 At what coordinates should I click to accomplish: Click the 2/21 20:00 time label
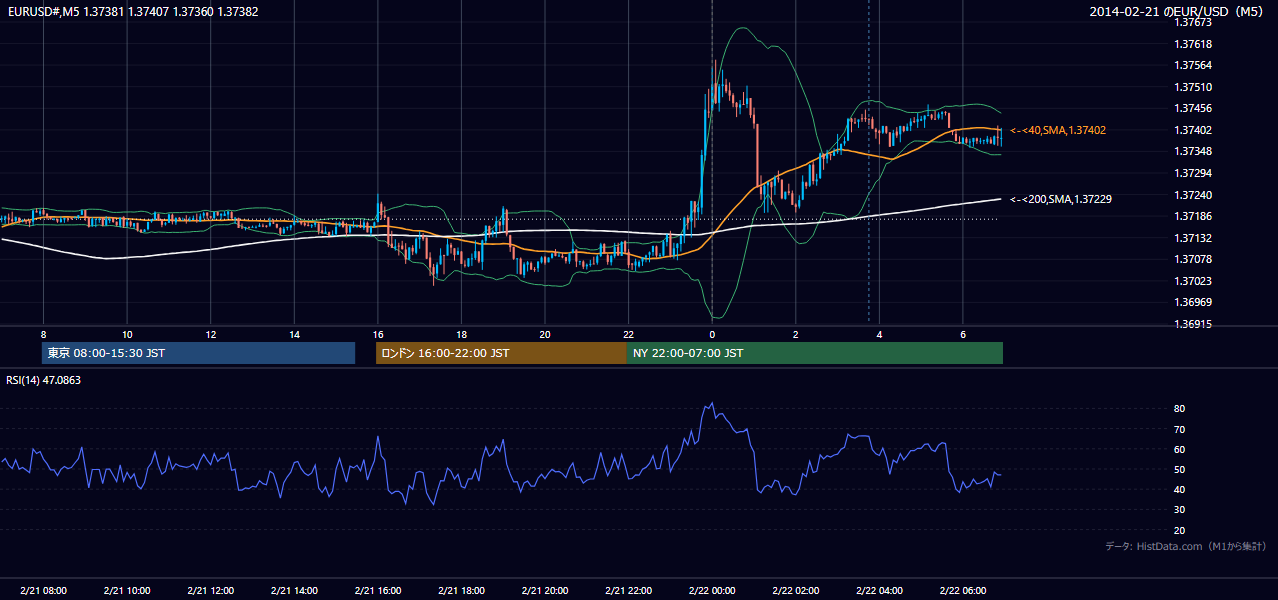click(545, 590)
